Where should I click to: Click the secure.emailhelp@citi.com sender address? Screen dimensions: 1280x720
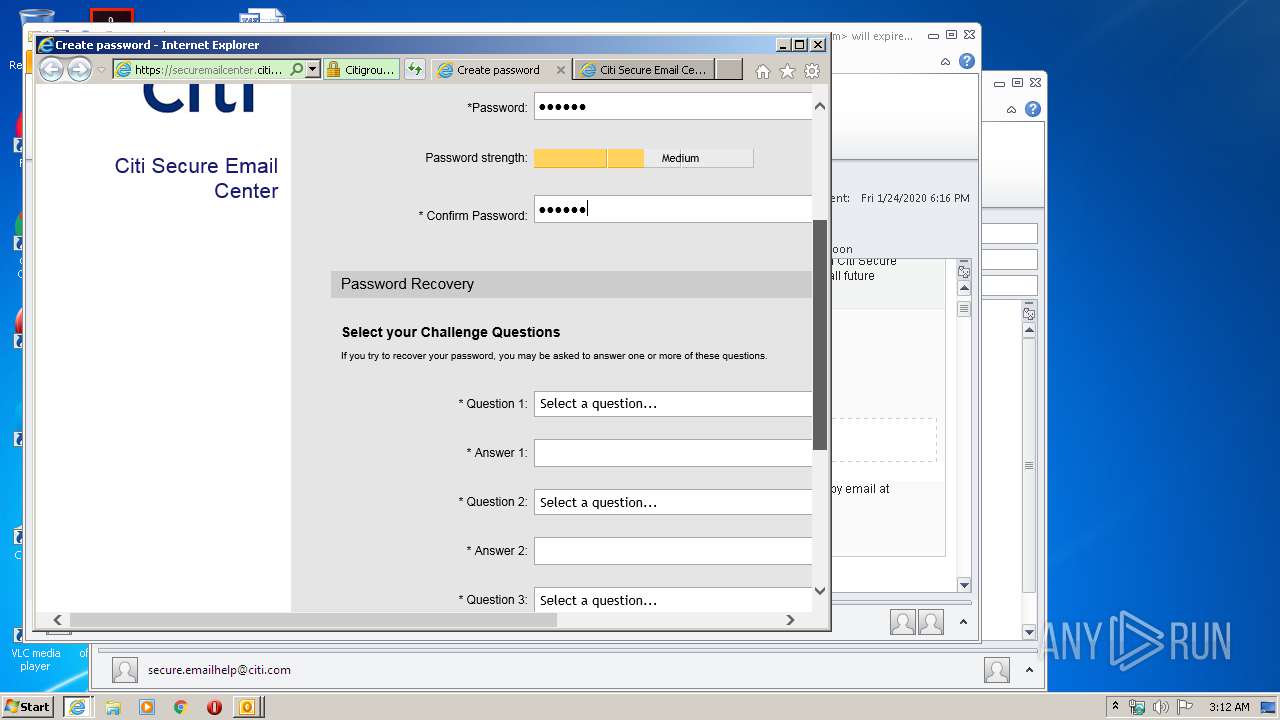pyautogui.click(x=219, y=670)
